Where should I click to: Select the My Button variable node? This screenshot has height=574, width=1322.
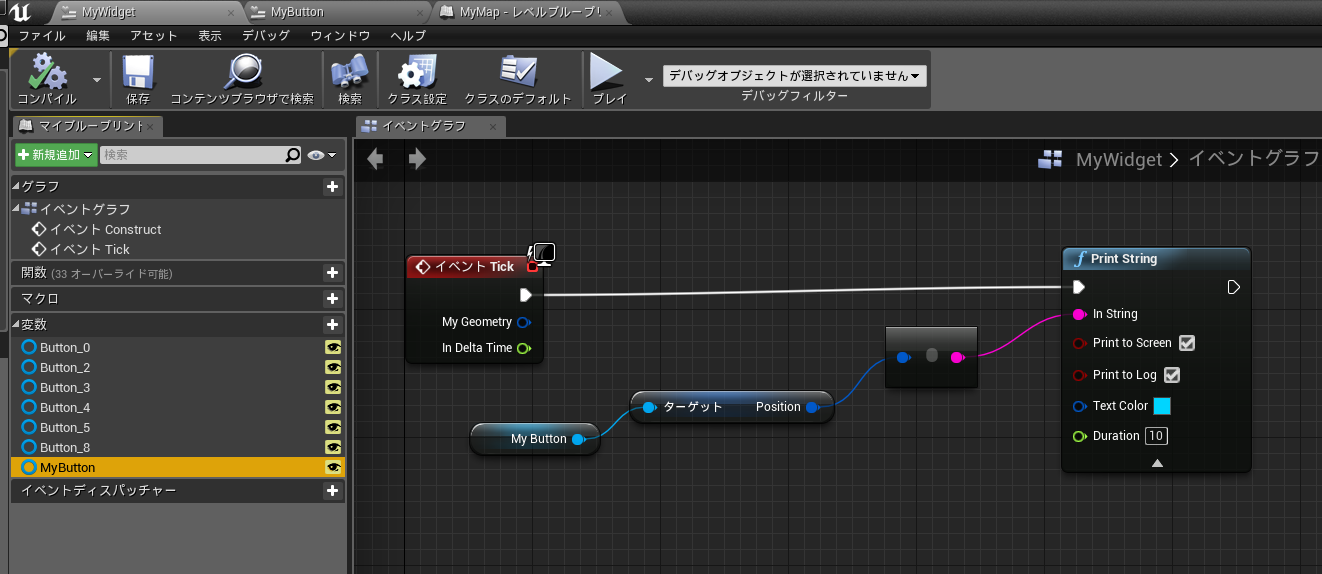coord(535,439)
